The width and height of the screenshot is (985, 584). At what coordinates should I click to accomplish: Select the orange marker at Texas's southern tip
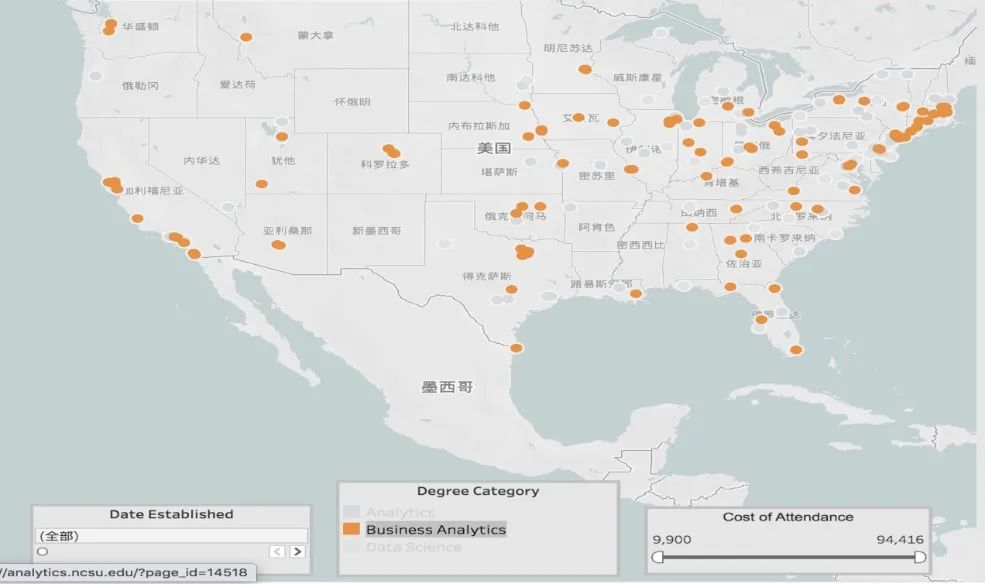click(x=516, y=348)
